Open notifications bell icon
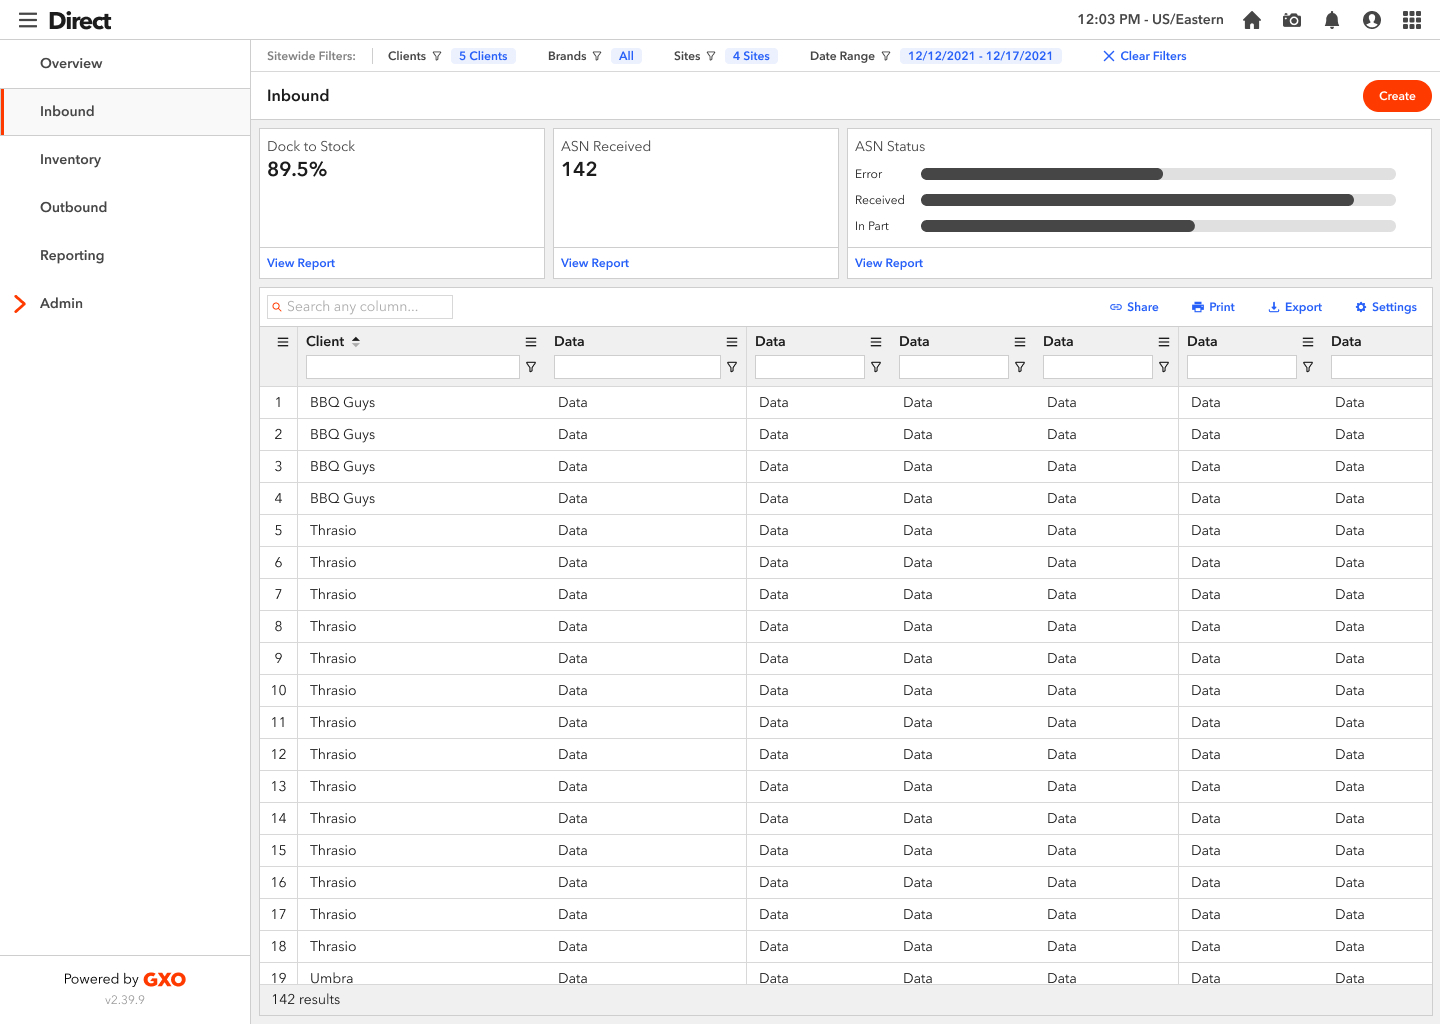 (1331, 20)
